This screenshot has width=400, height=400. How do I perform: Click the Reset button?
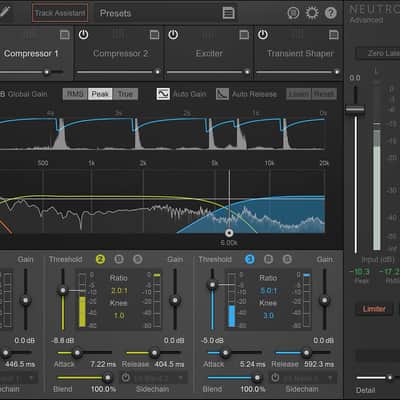pos(324,94)
